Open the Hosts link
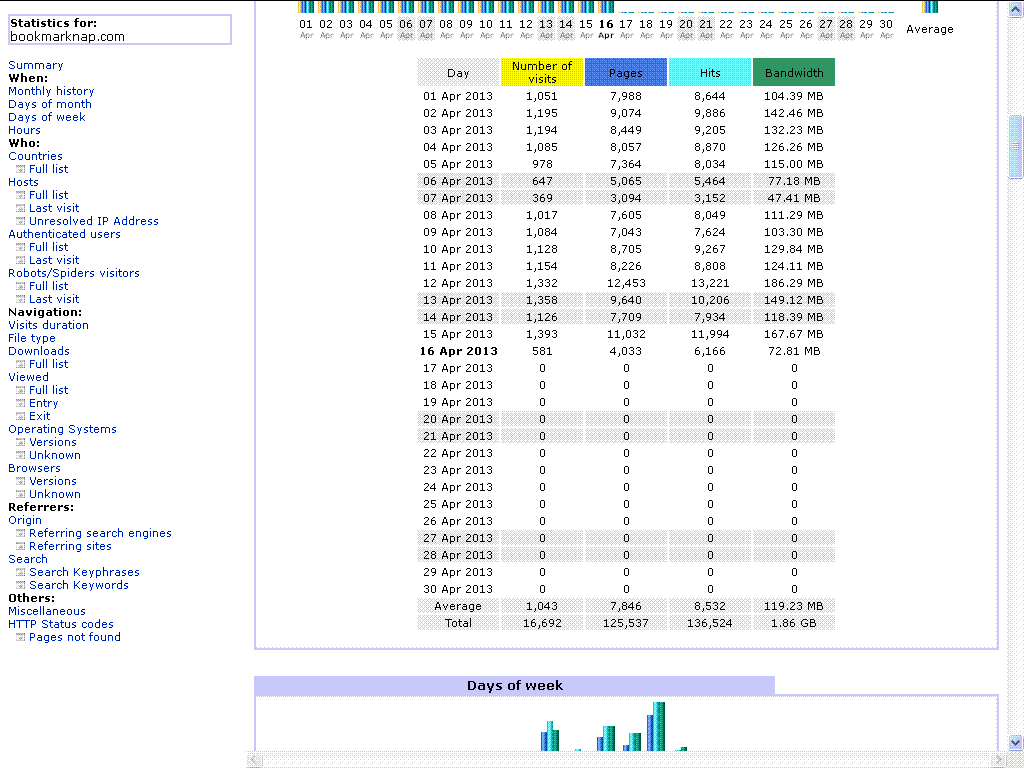The height and width of the screenshot is (768, 1024). pyautogui.click(x=23, y=182)
